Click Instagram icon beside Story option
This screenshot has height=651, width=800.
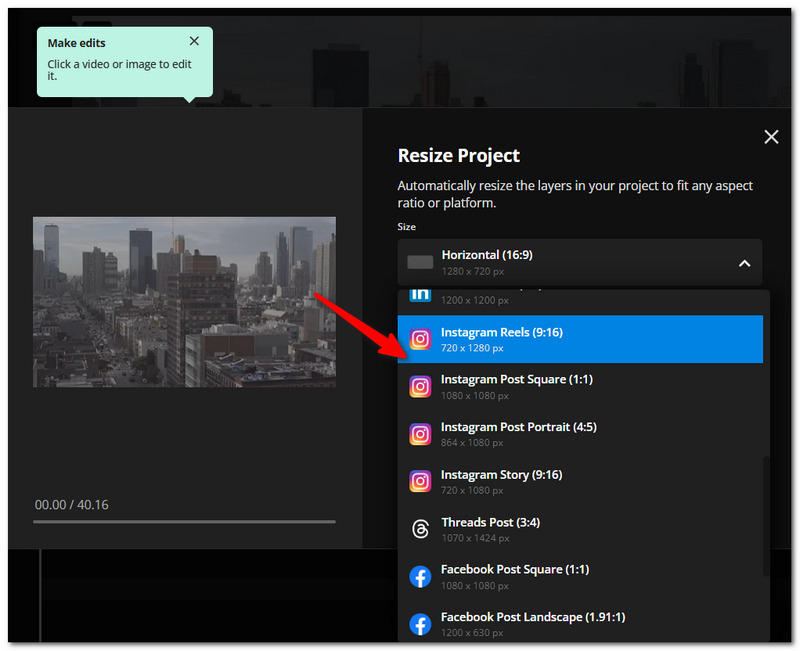(x=420, y=482)
